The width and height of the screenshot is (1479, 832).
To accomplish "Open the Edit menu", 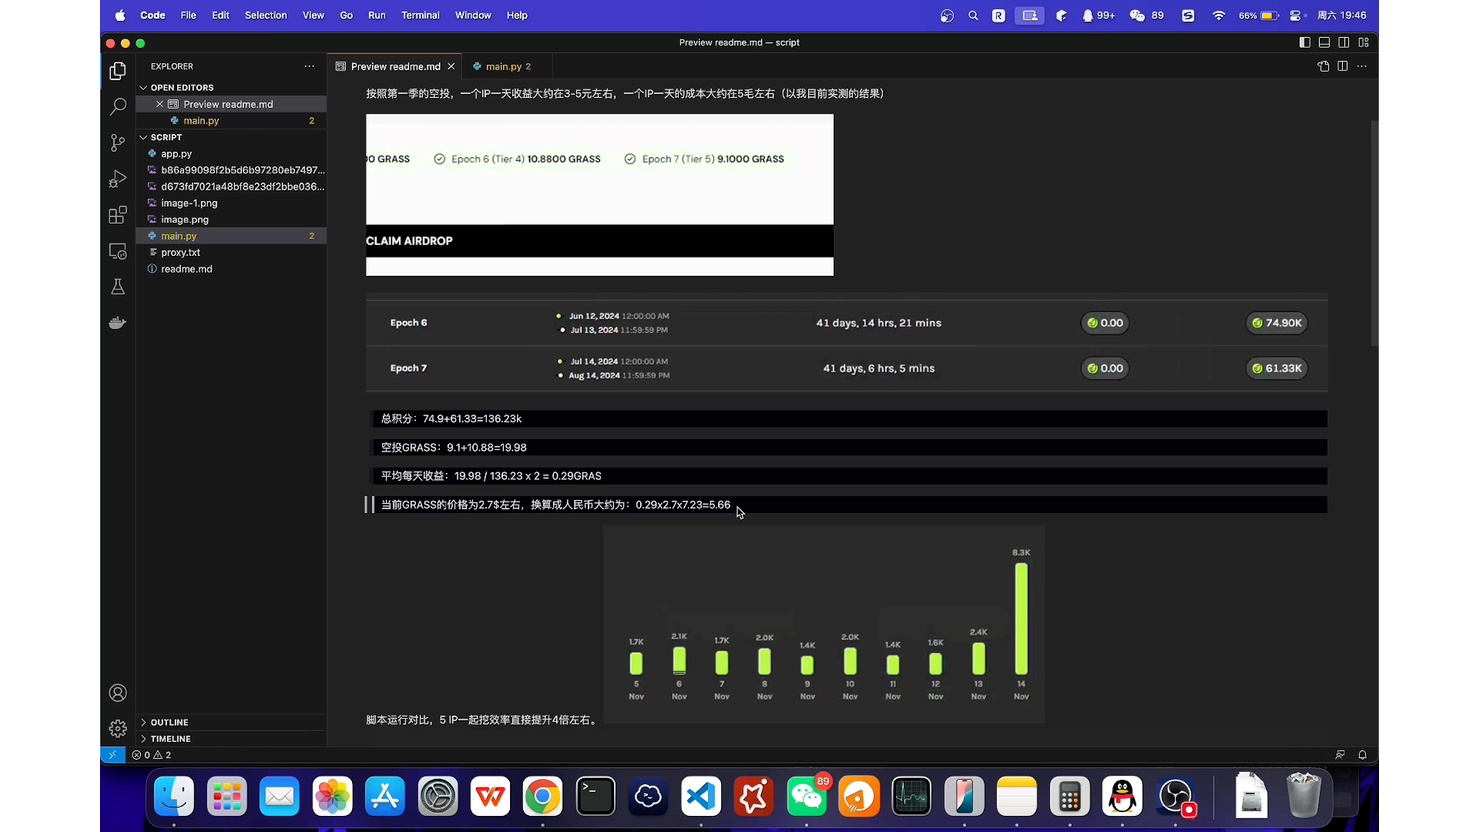I will point(220,15).
